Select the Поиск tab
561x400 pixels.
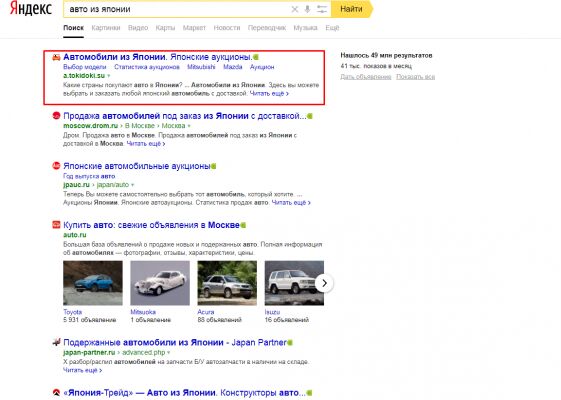(73, 28)
